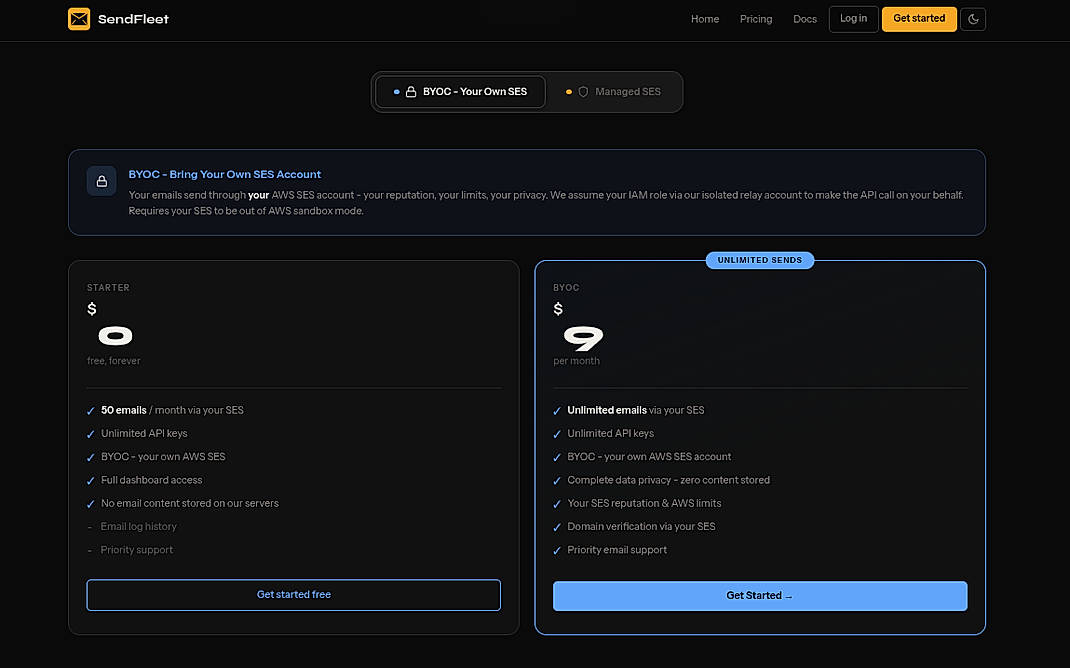Click the lock icon in BYOC info banner
The width and height of the screenshot is (1070, 668).
click(102, 181)
